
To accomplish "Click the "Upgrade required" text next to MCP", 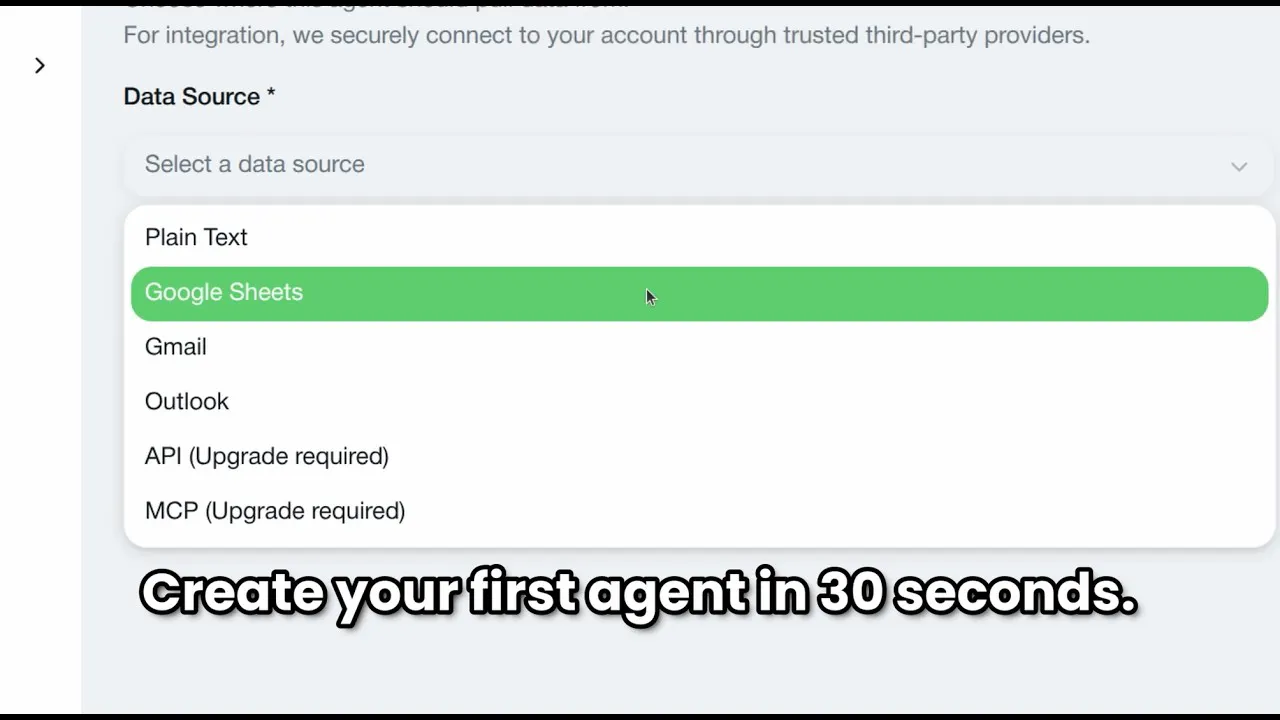I will 305,511.
